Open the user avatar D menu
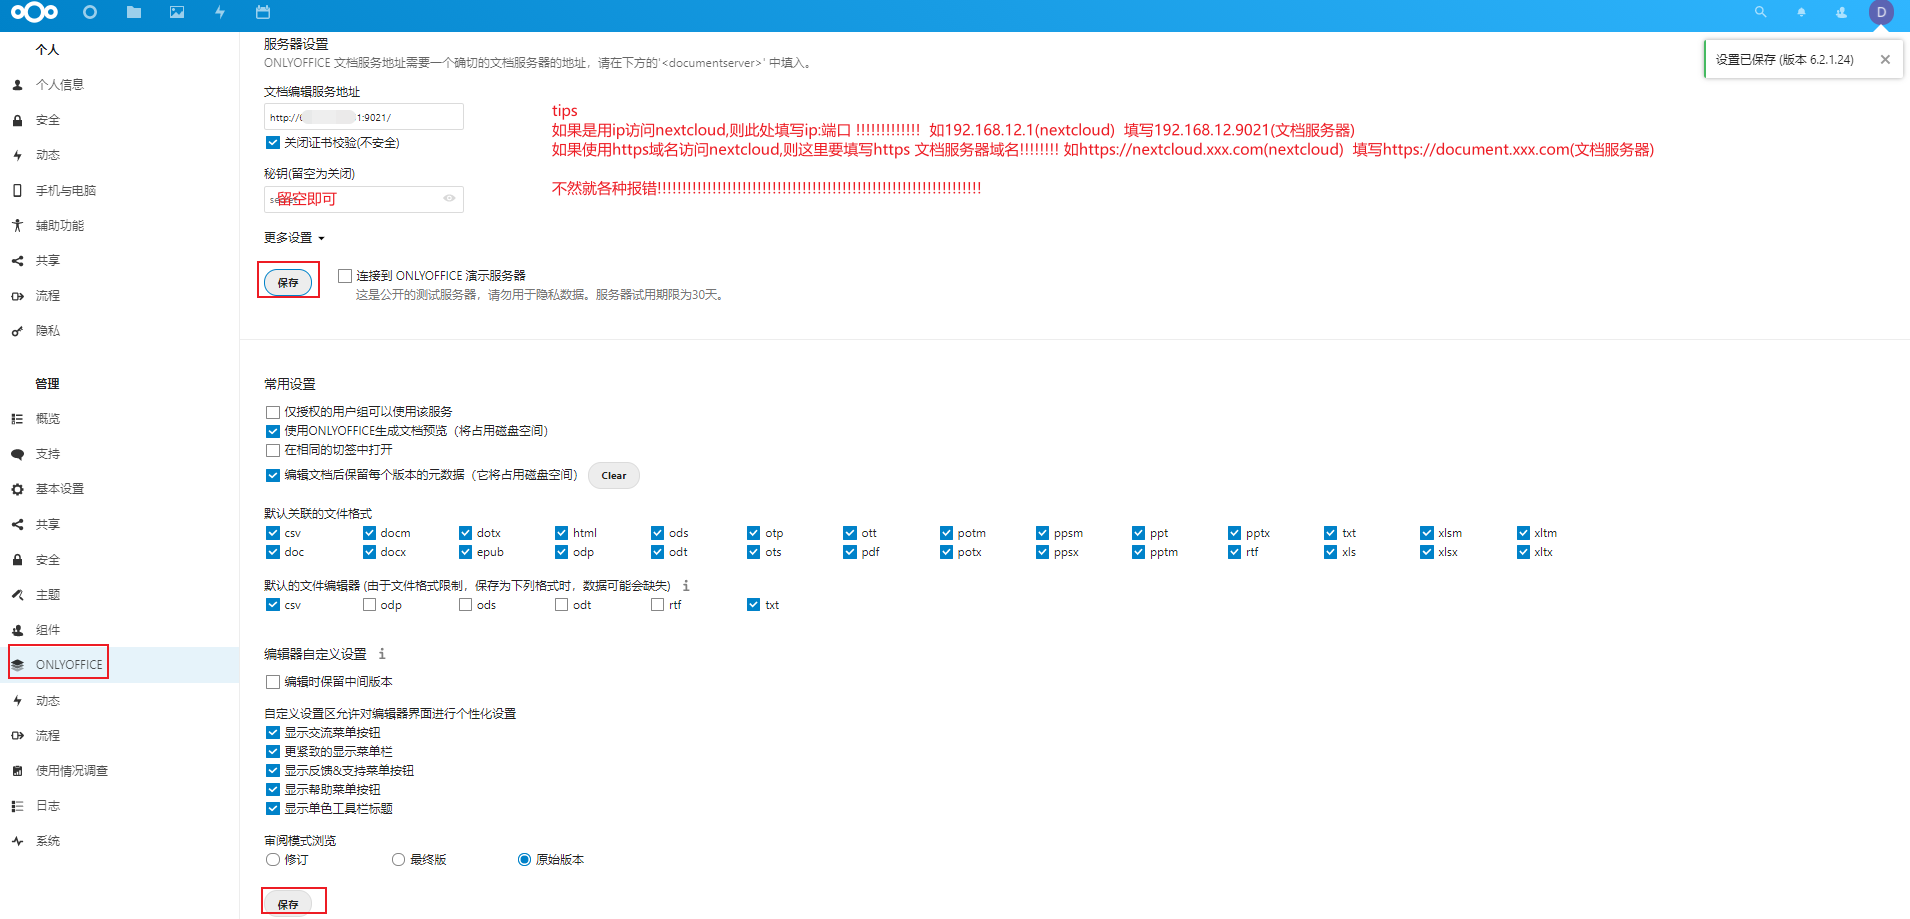 (1881, 12)
